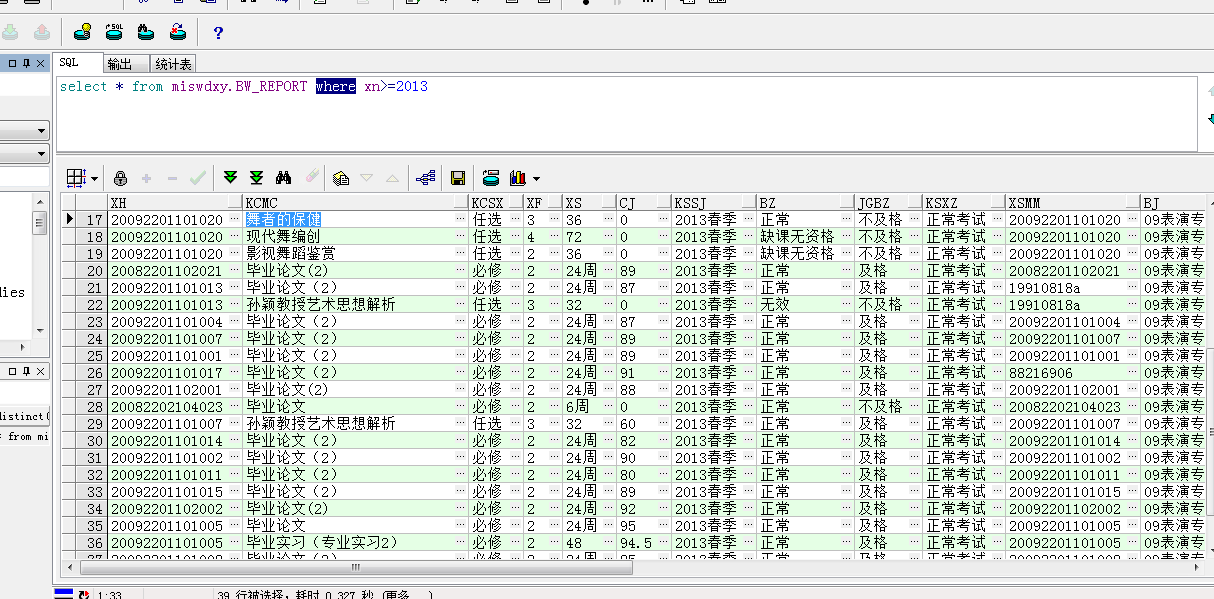Close the lower left docked panel
The width and height of the screenshot is (1214, 599).
click(41, 371)
